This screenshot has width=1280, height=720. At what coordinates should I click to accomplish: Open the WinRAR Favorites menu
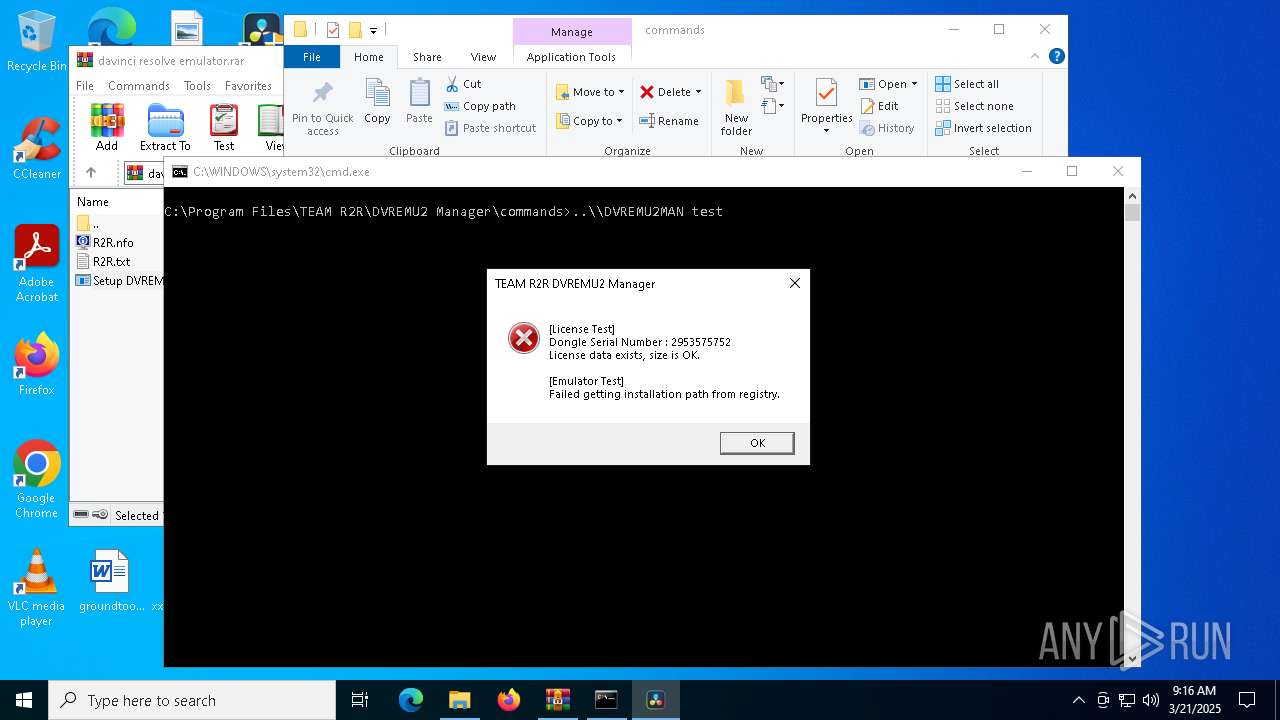pos(248,86)
